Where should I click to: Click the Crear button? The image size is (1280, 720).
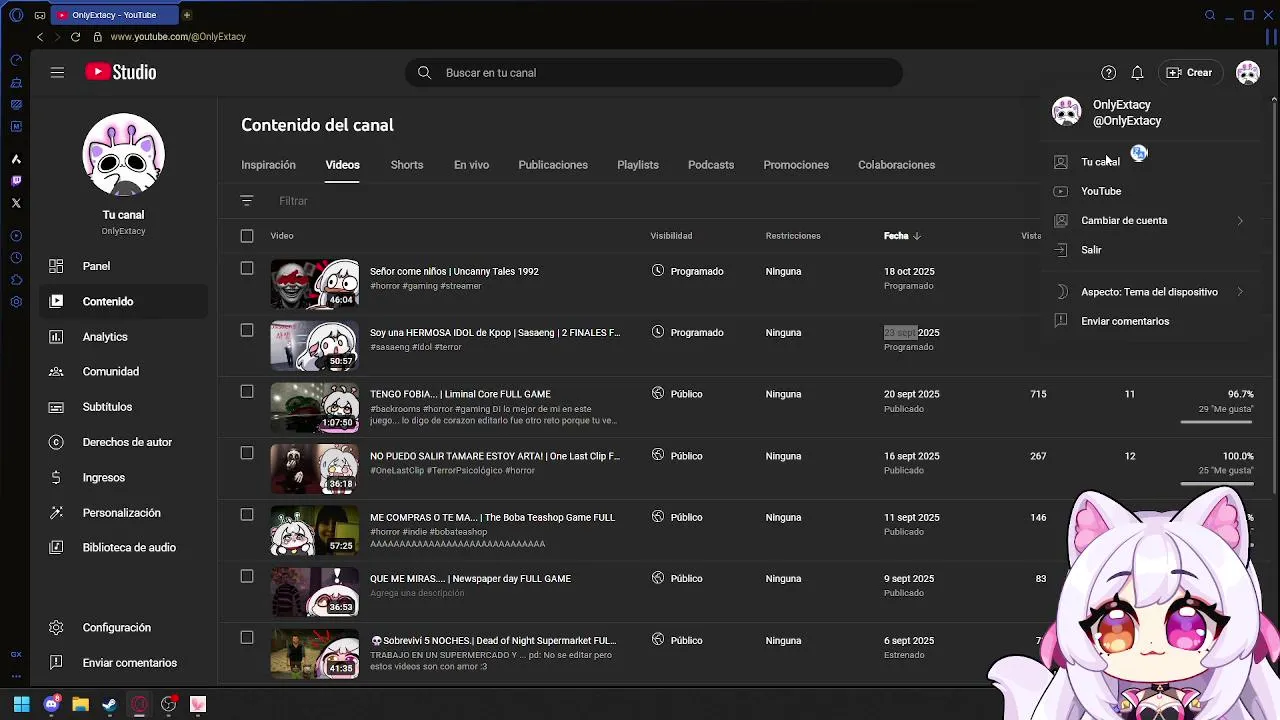1189,73
